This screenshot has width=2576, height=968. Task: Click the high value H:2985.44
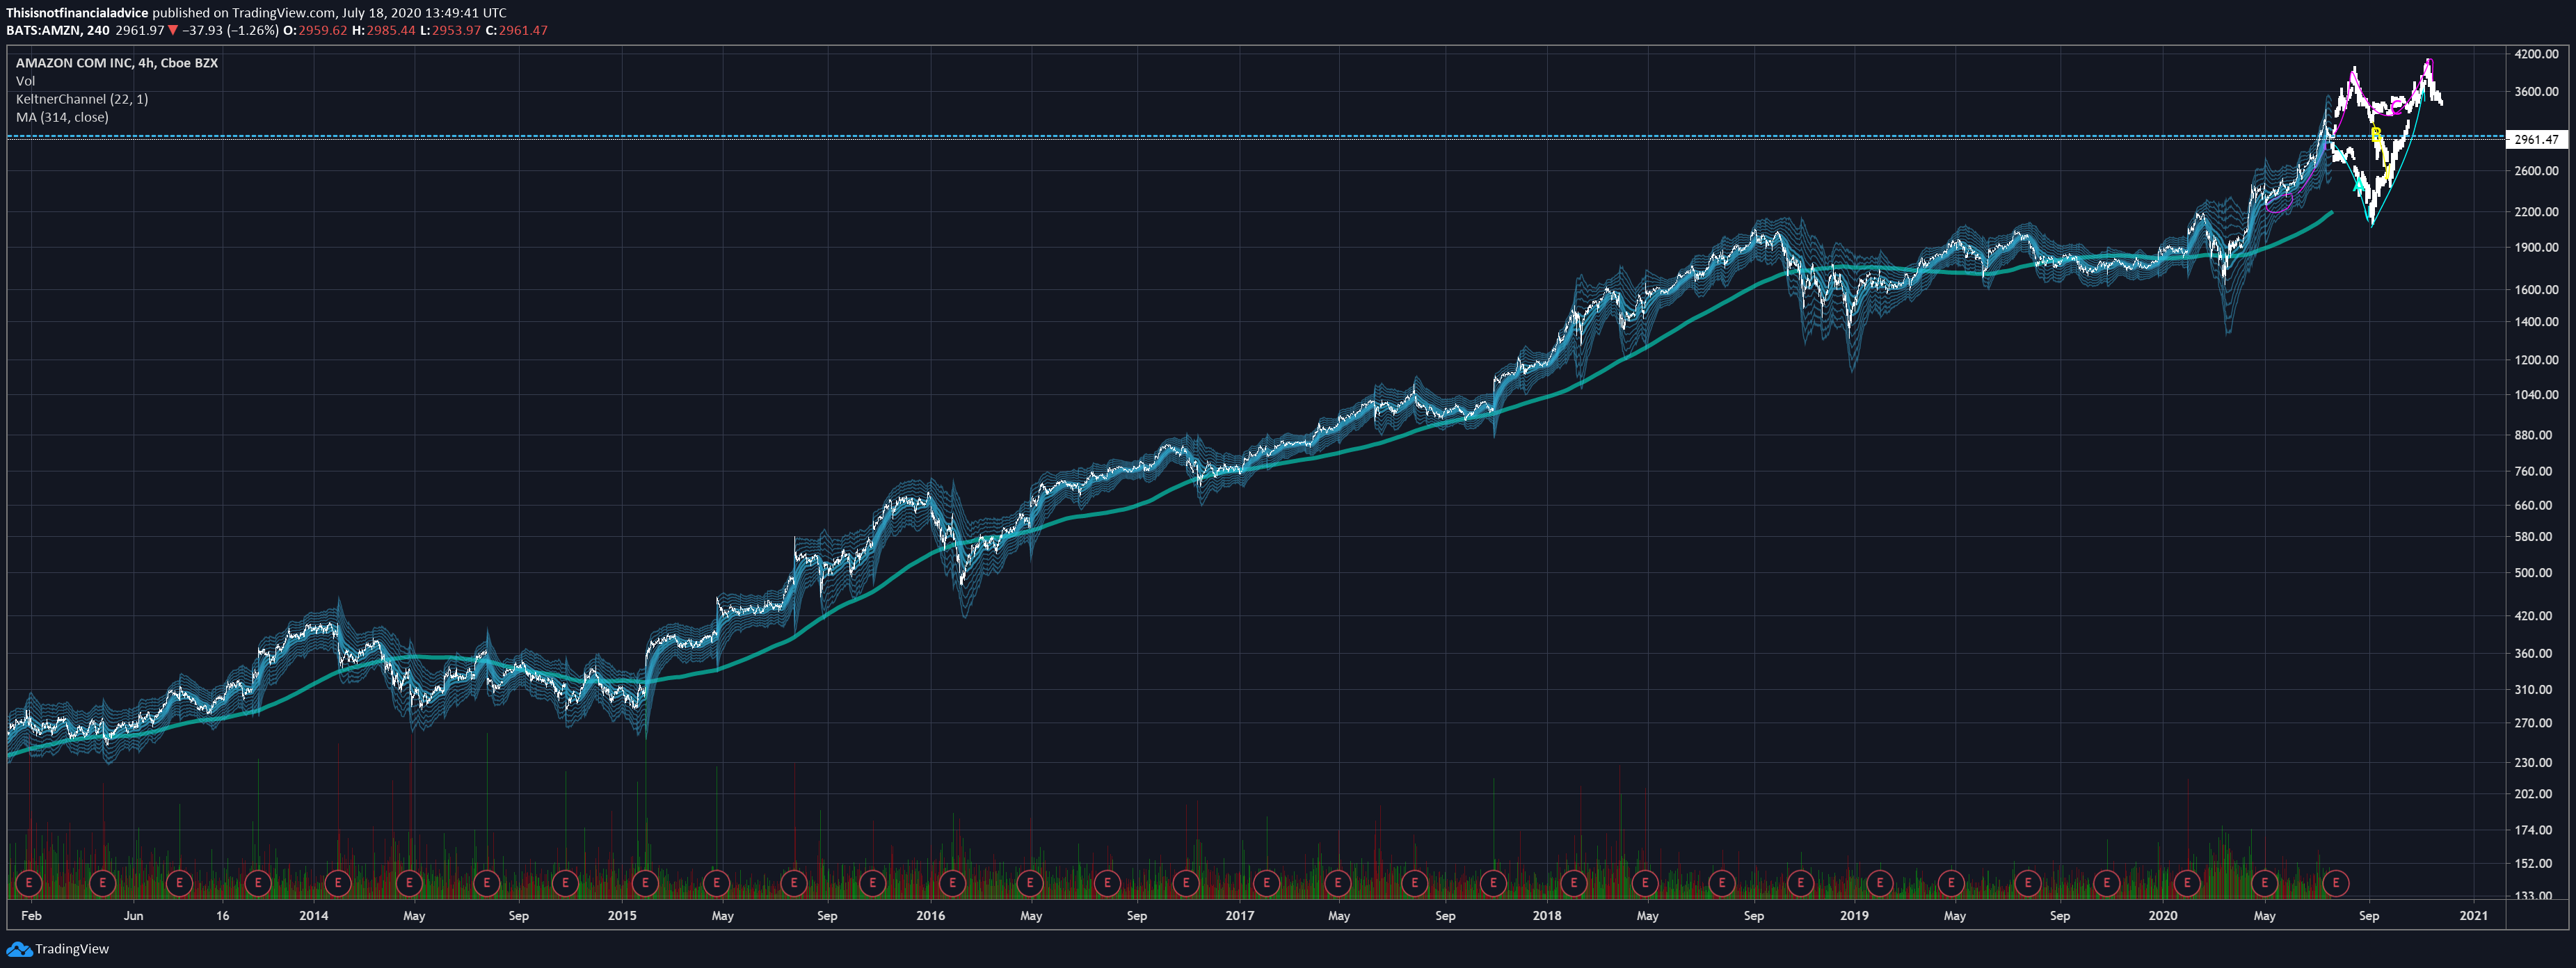click(x=384, y=30)
